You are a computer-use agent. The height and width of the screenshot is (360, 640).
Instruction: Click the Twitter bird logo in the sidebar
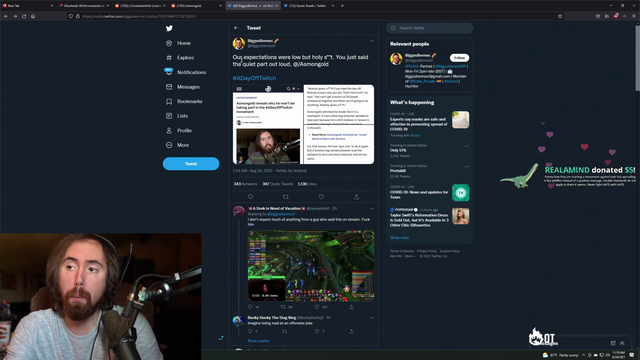tap(169, 28)
